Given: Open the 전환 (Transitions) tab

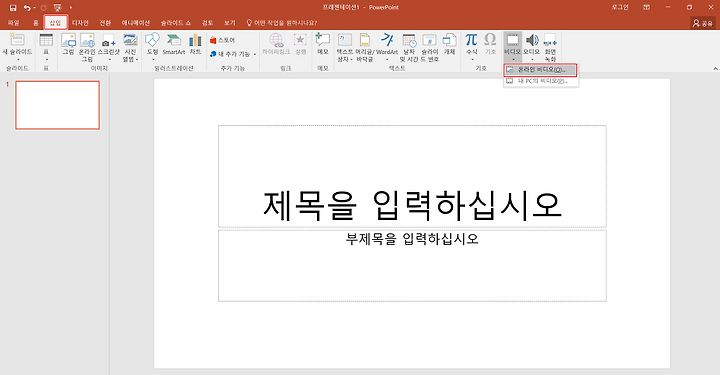Looking at the screenshot, I should click(x=106, y=22).
